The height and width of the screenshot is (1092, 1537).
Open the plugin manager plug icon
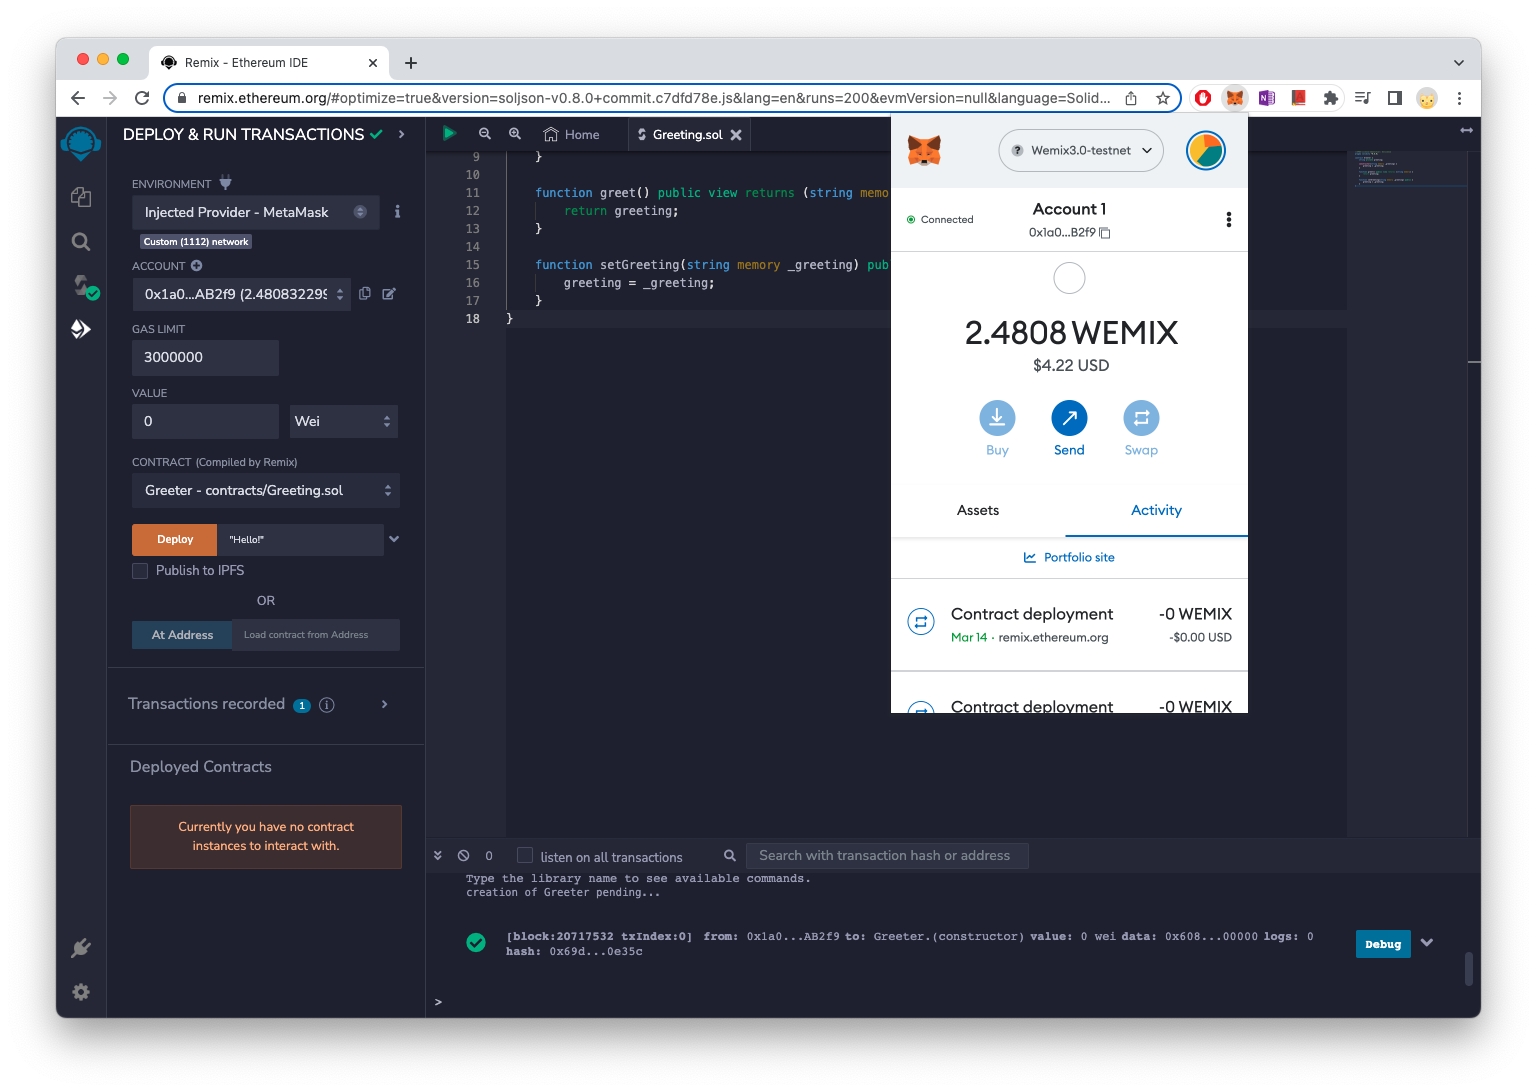coord(81,947)
